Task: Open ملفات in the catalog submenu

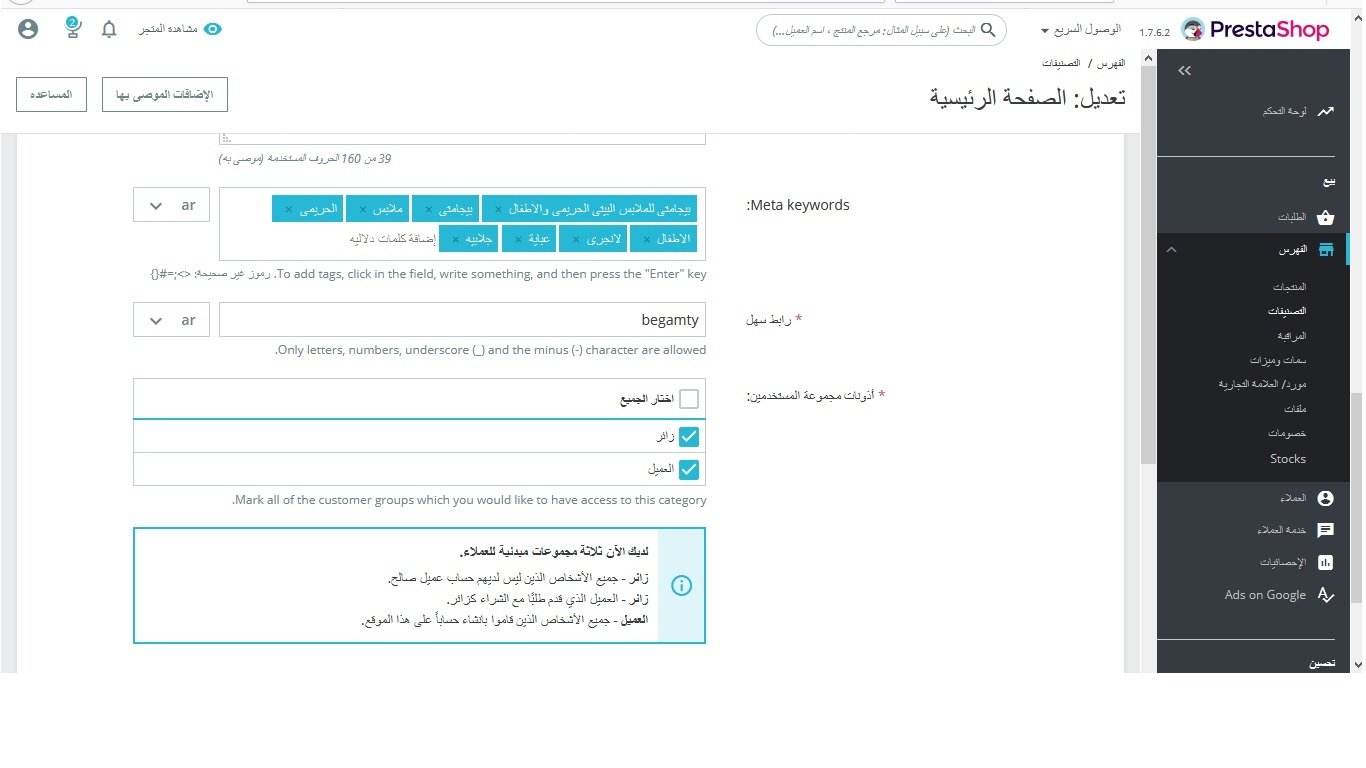Action: coord(1295,409)
